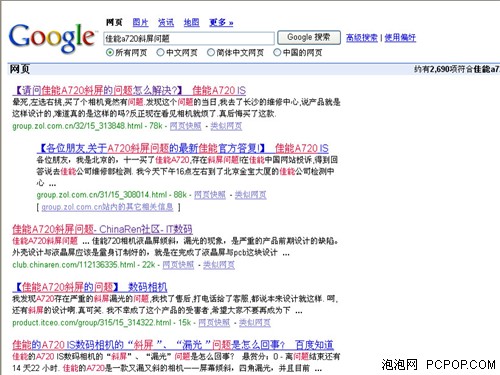Select the 所有网页 radio button
500x375 pixels.
click(110, 52)
